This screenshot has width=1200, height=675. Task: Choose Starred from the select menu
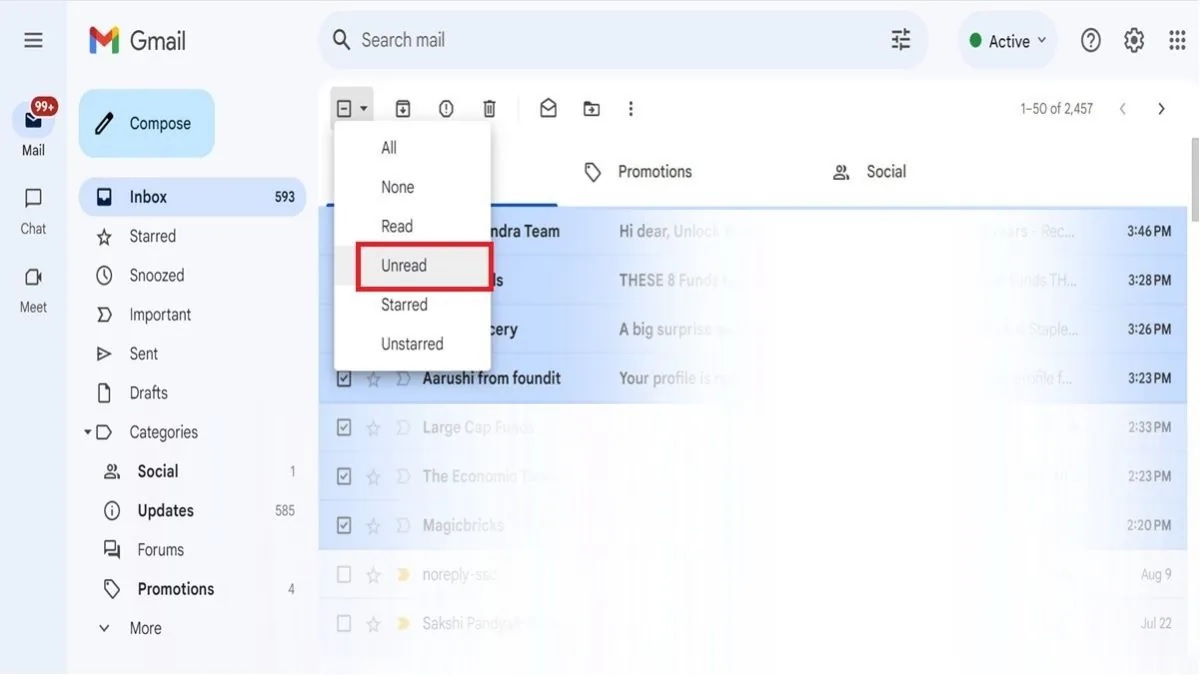(412, 305)
